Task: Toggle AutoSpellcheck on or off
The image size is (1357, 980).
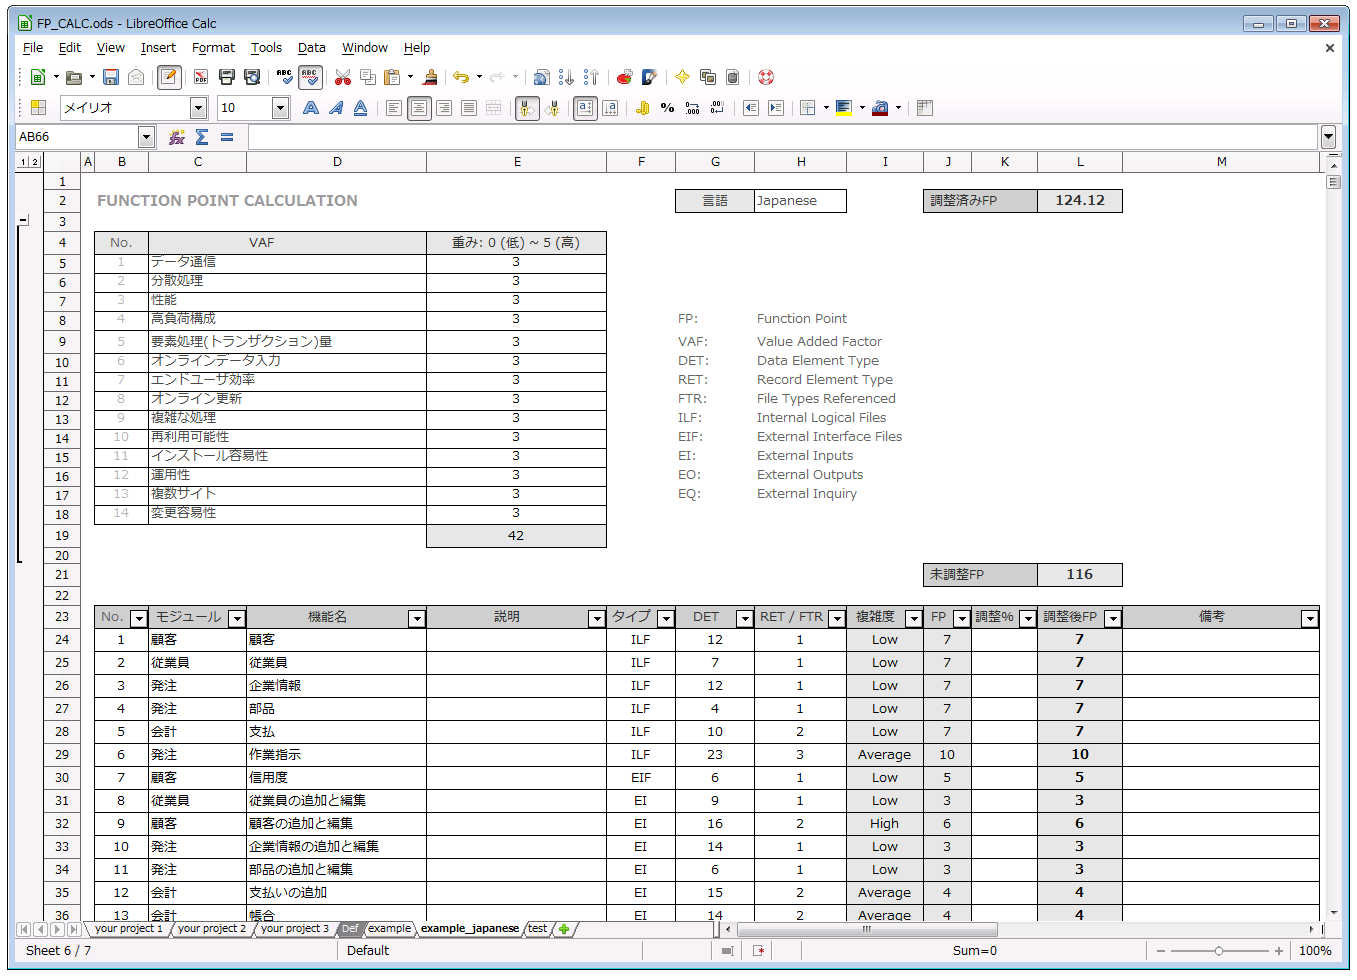Action: (311, 77)
